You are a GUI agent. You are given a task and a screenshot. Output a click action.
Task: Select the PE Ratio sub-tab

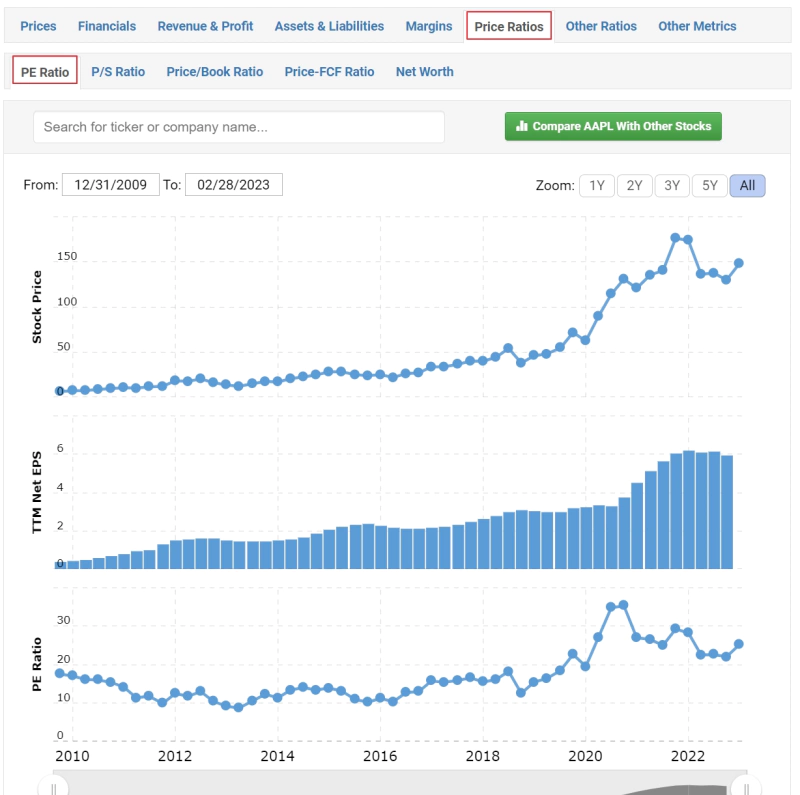(45, 71)
